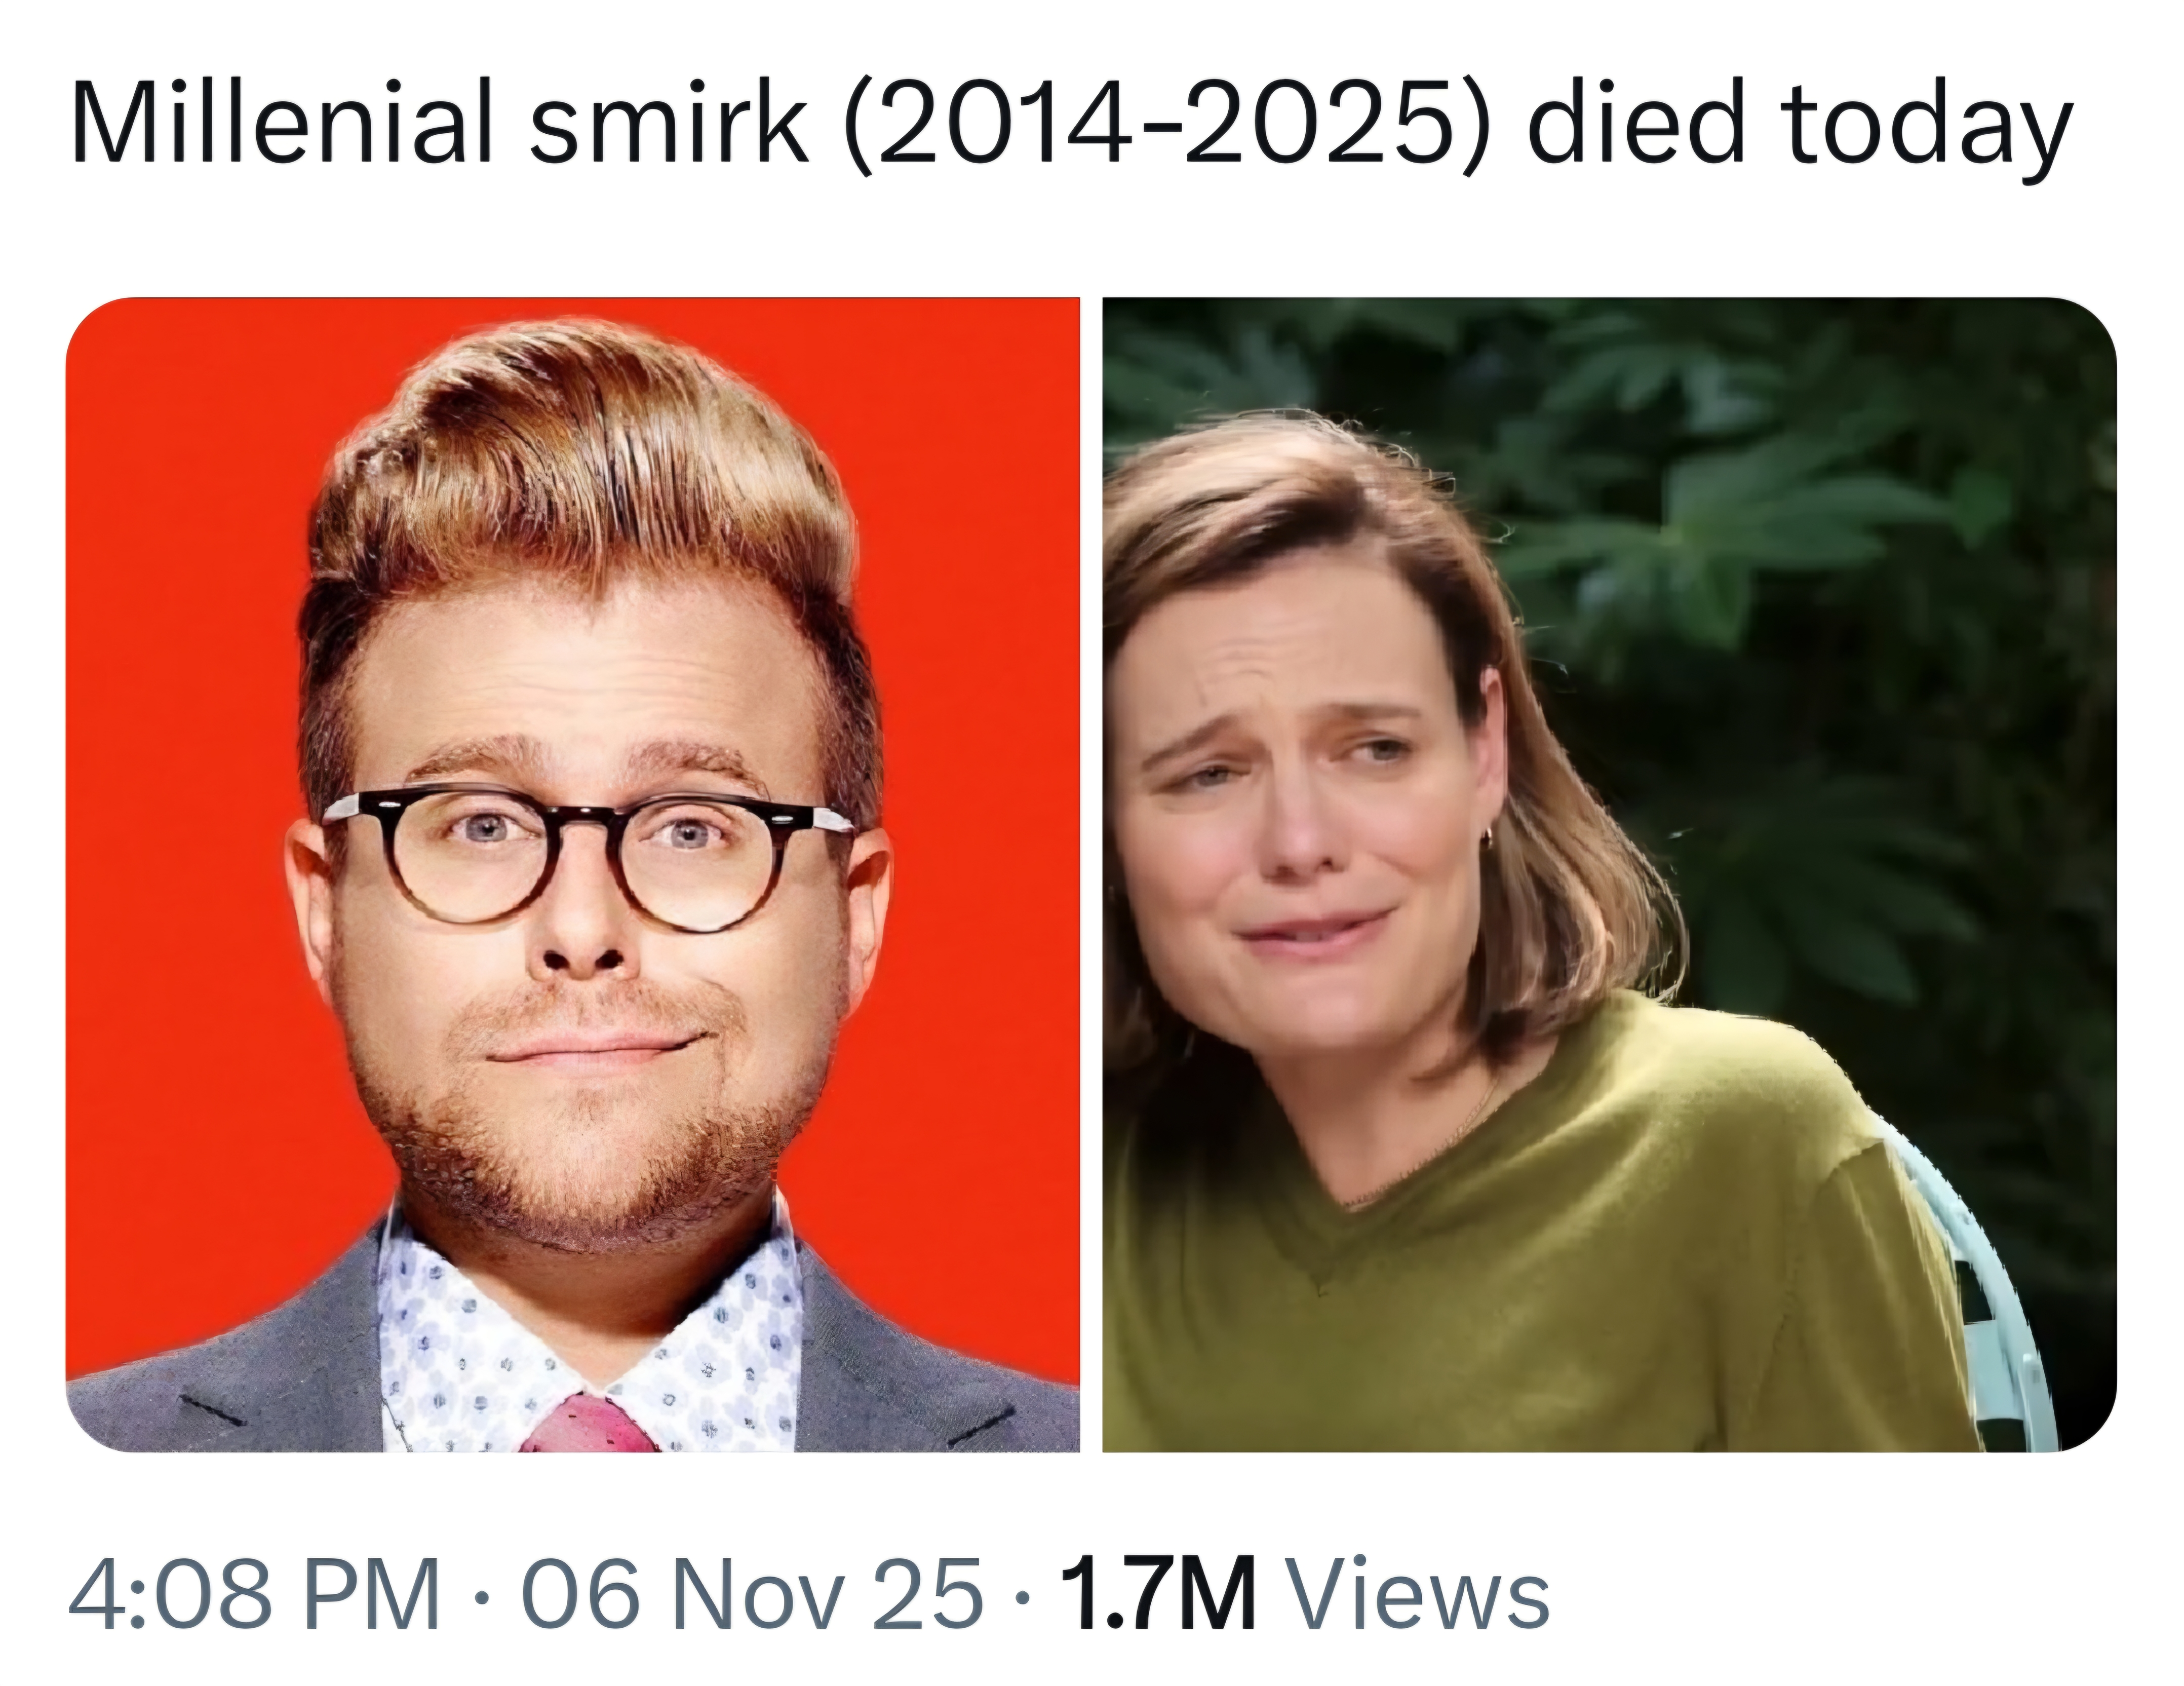Click the word "Millenial" in the tweet
The height and width of the screenshot is (1686, 2184).
pos(281,126)
